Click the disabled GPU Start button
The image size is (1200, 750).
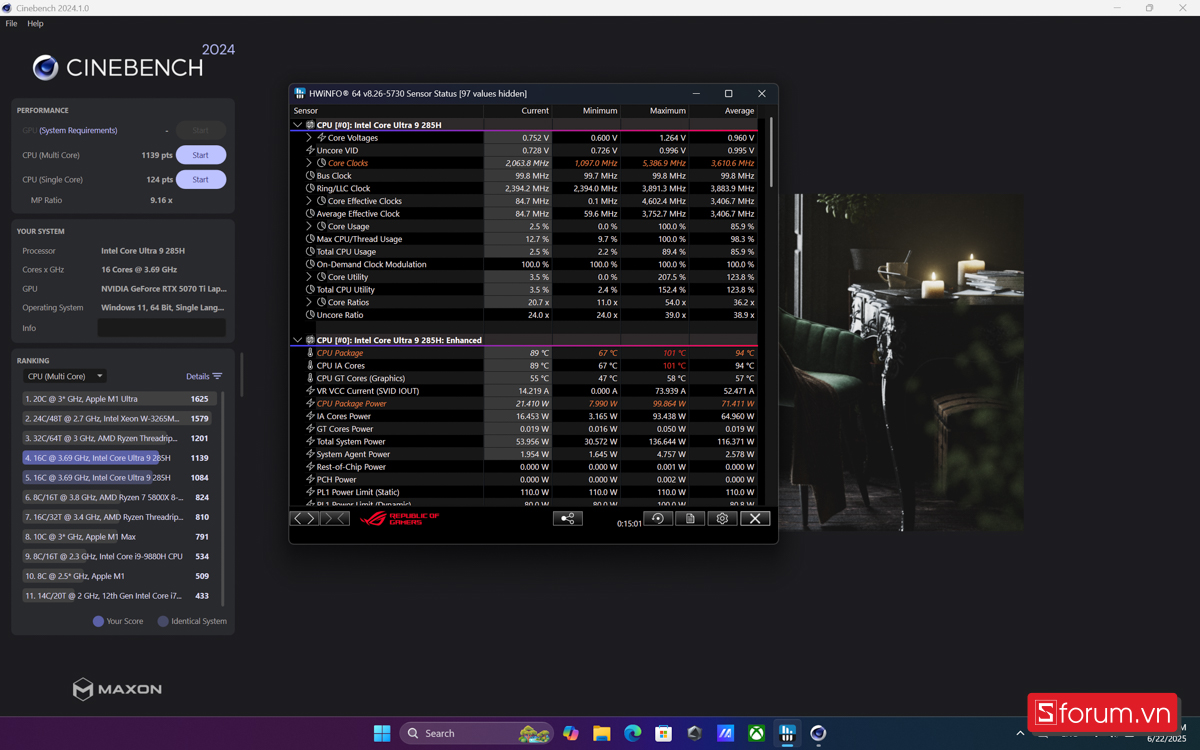[201, 130]
